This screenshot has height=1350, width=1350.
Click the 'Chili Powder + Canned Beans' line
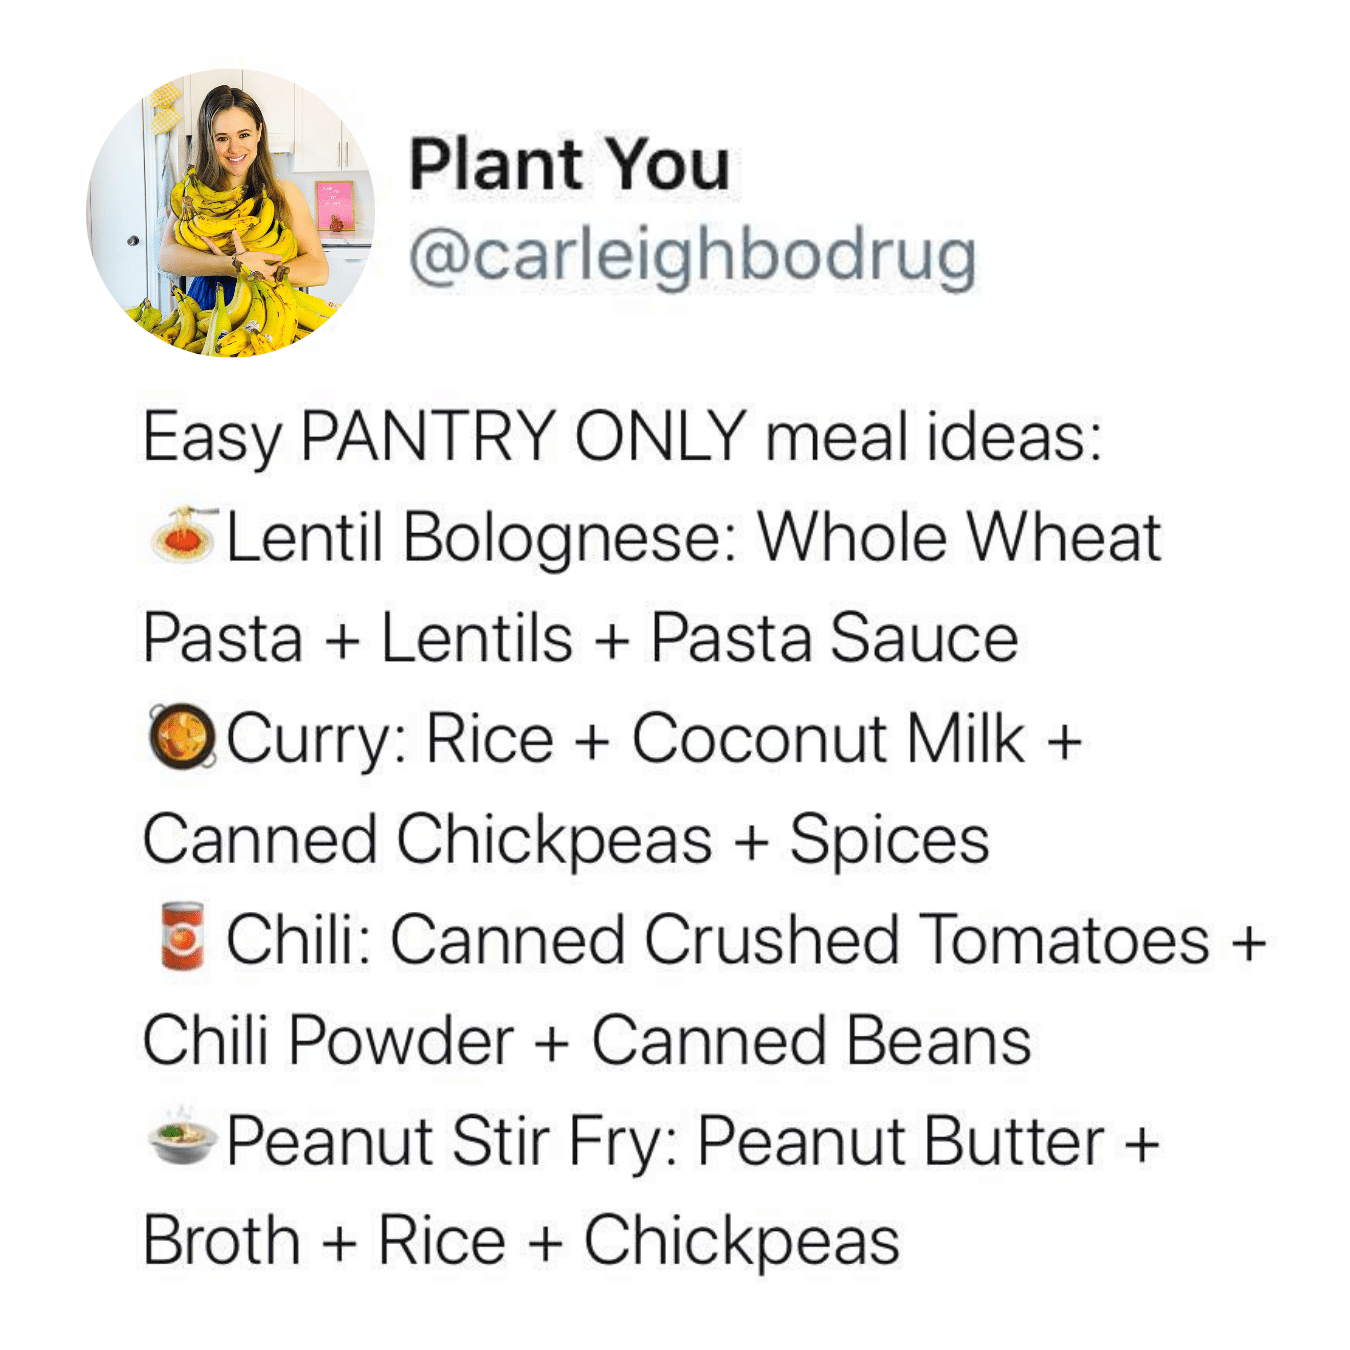point(587,1041)
